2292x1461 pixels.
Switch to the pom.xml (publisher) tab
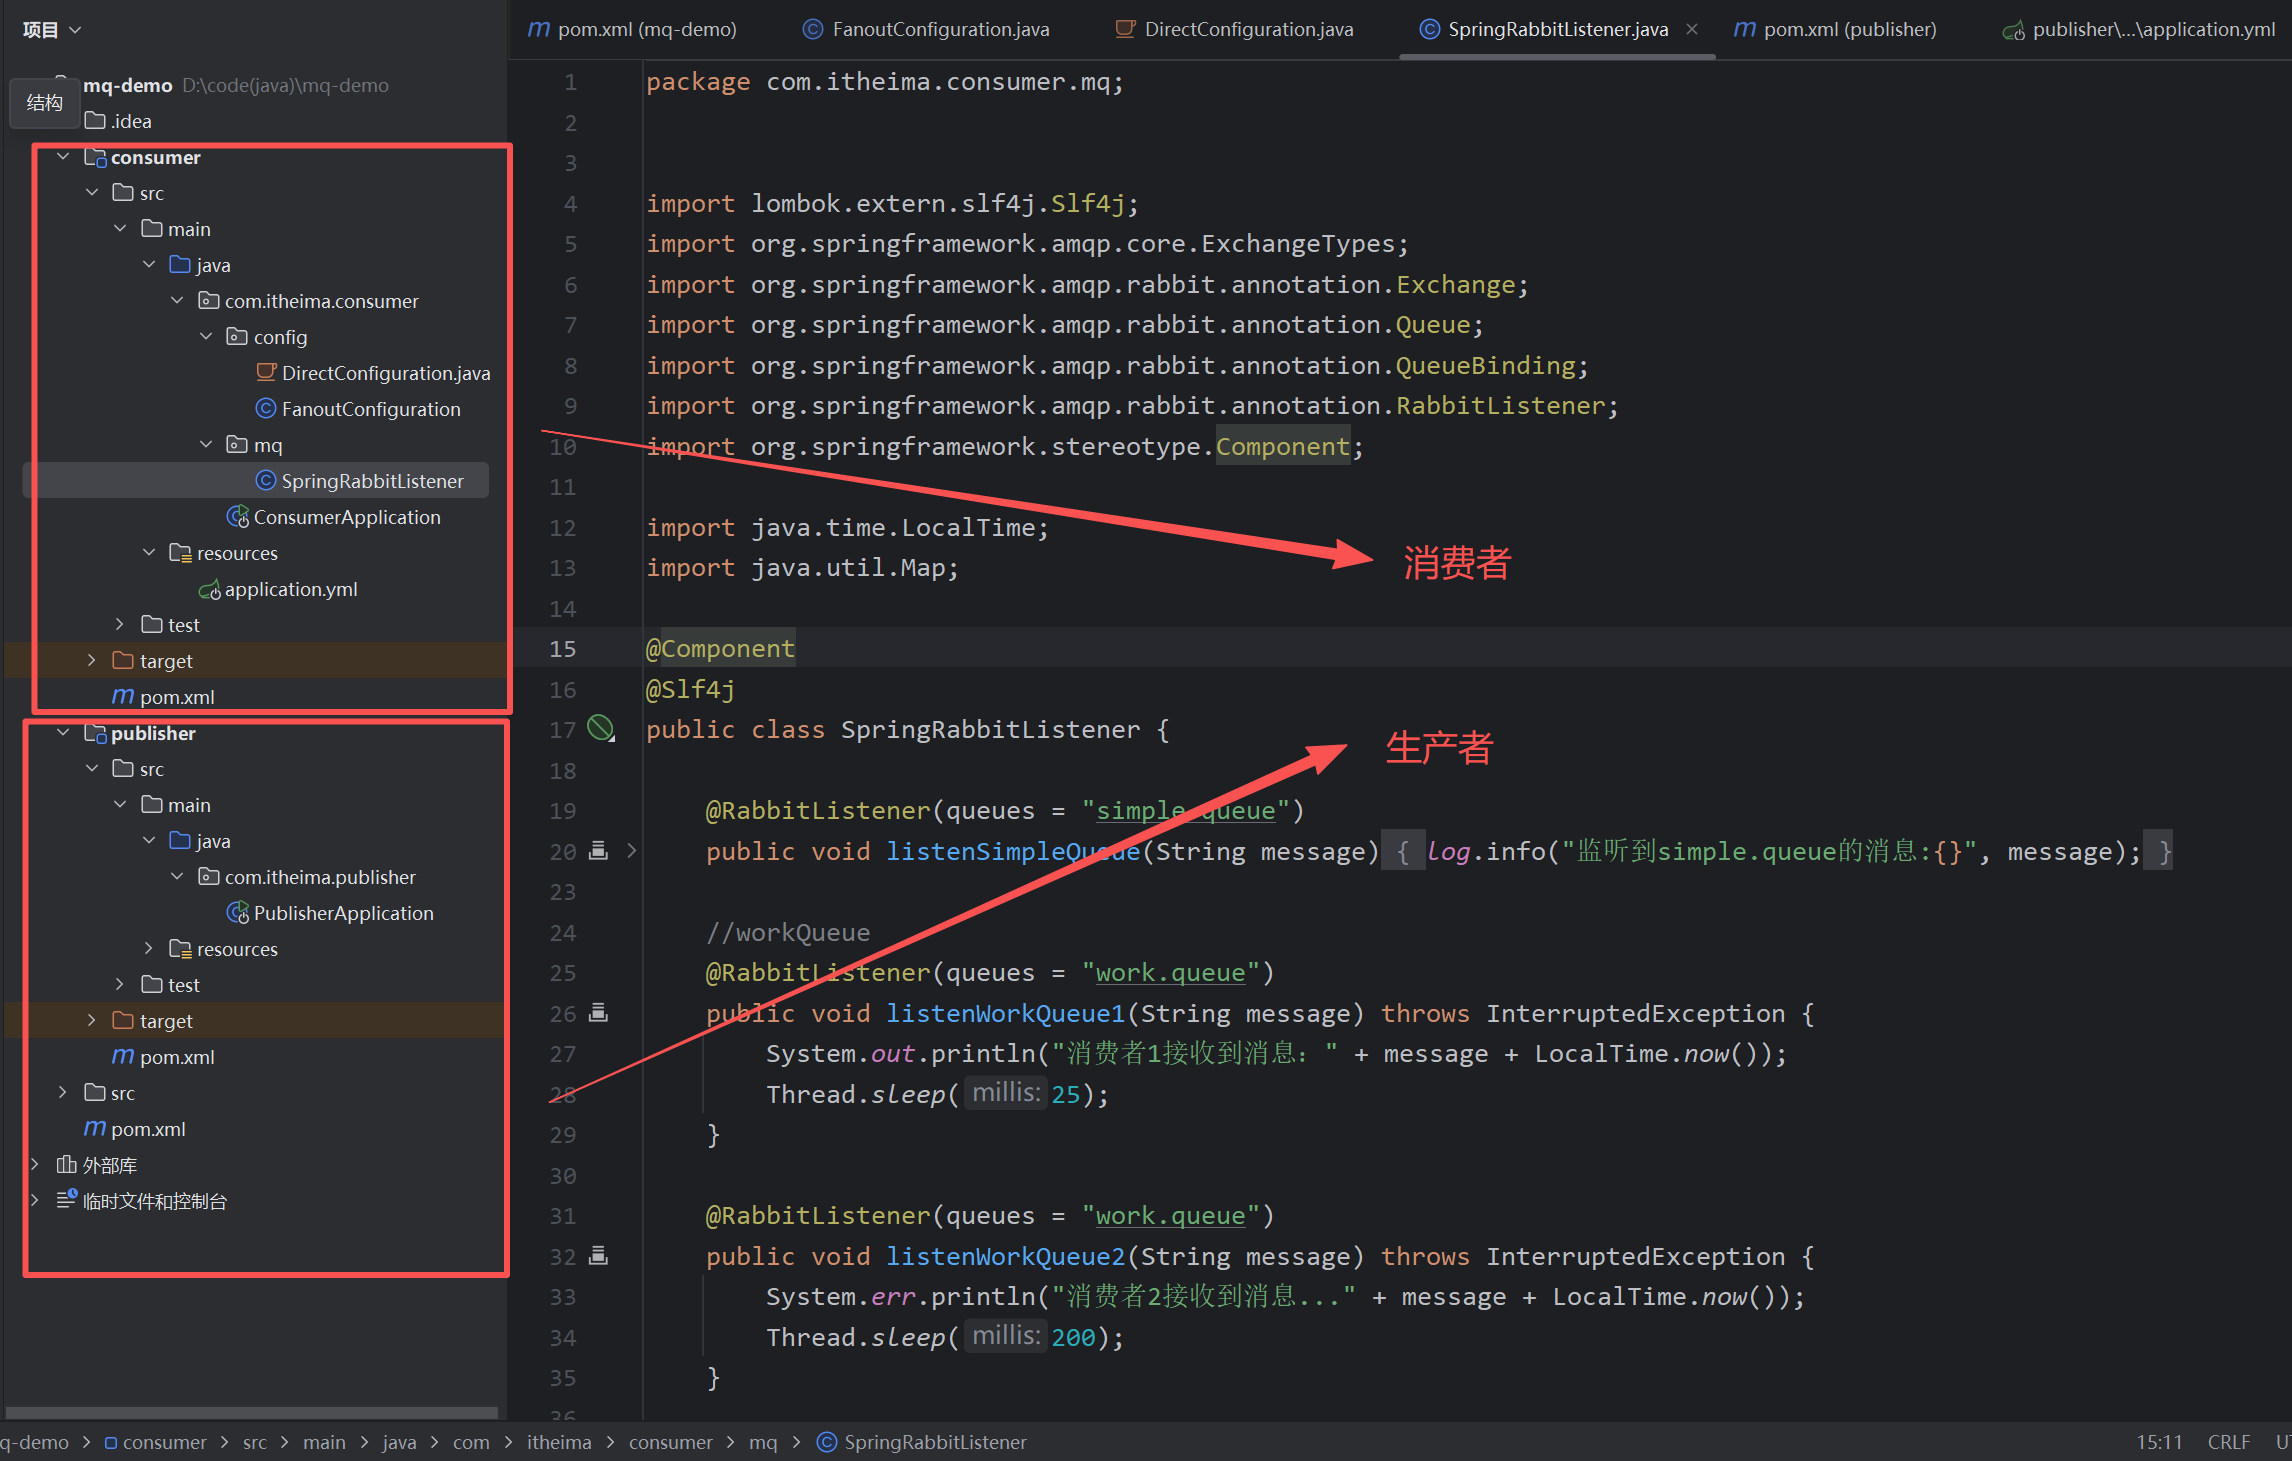click(x=1848, y=30)
